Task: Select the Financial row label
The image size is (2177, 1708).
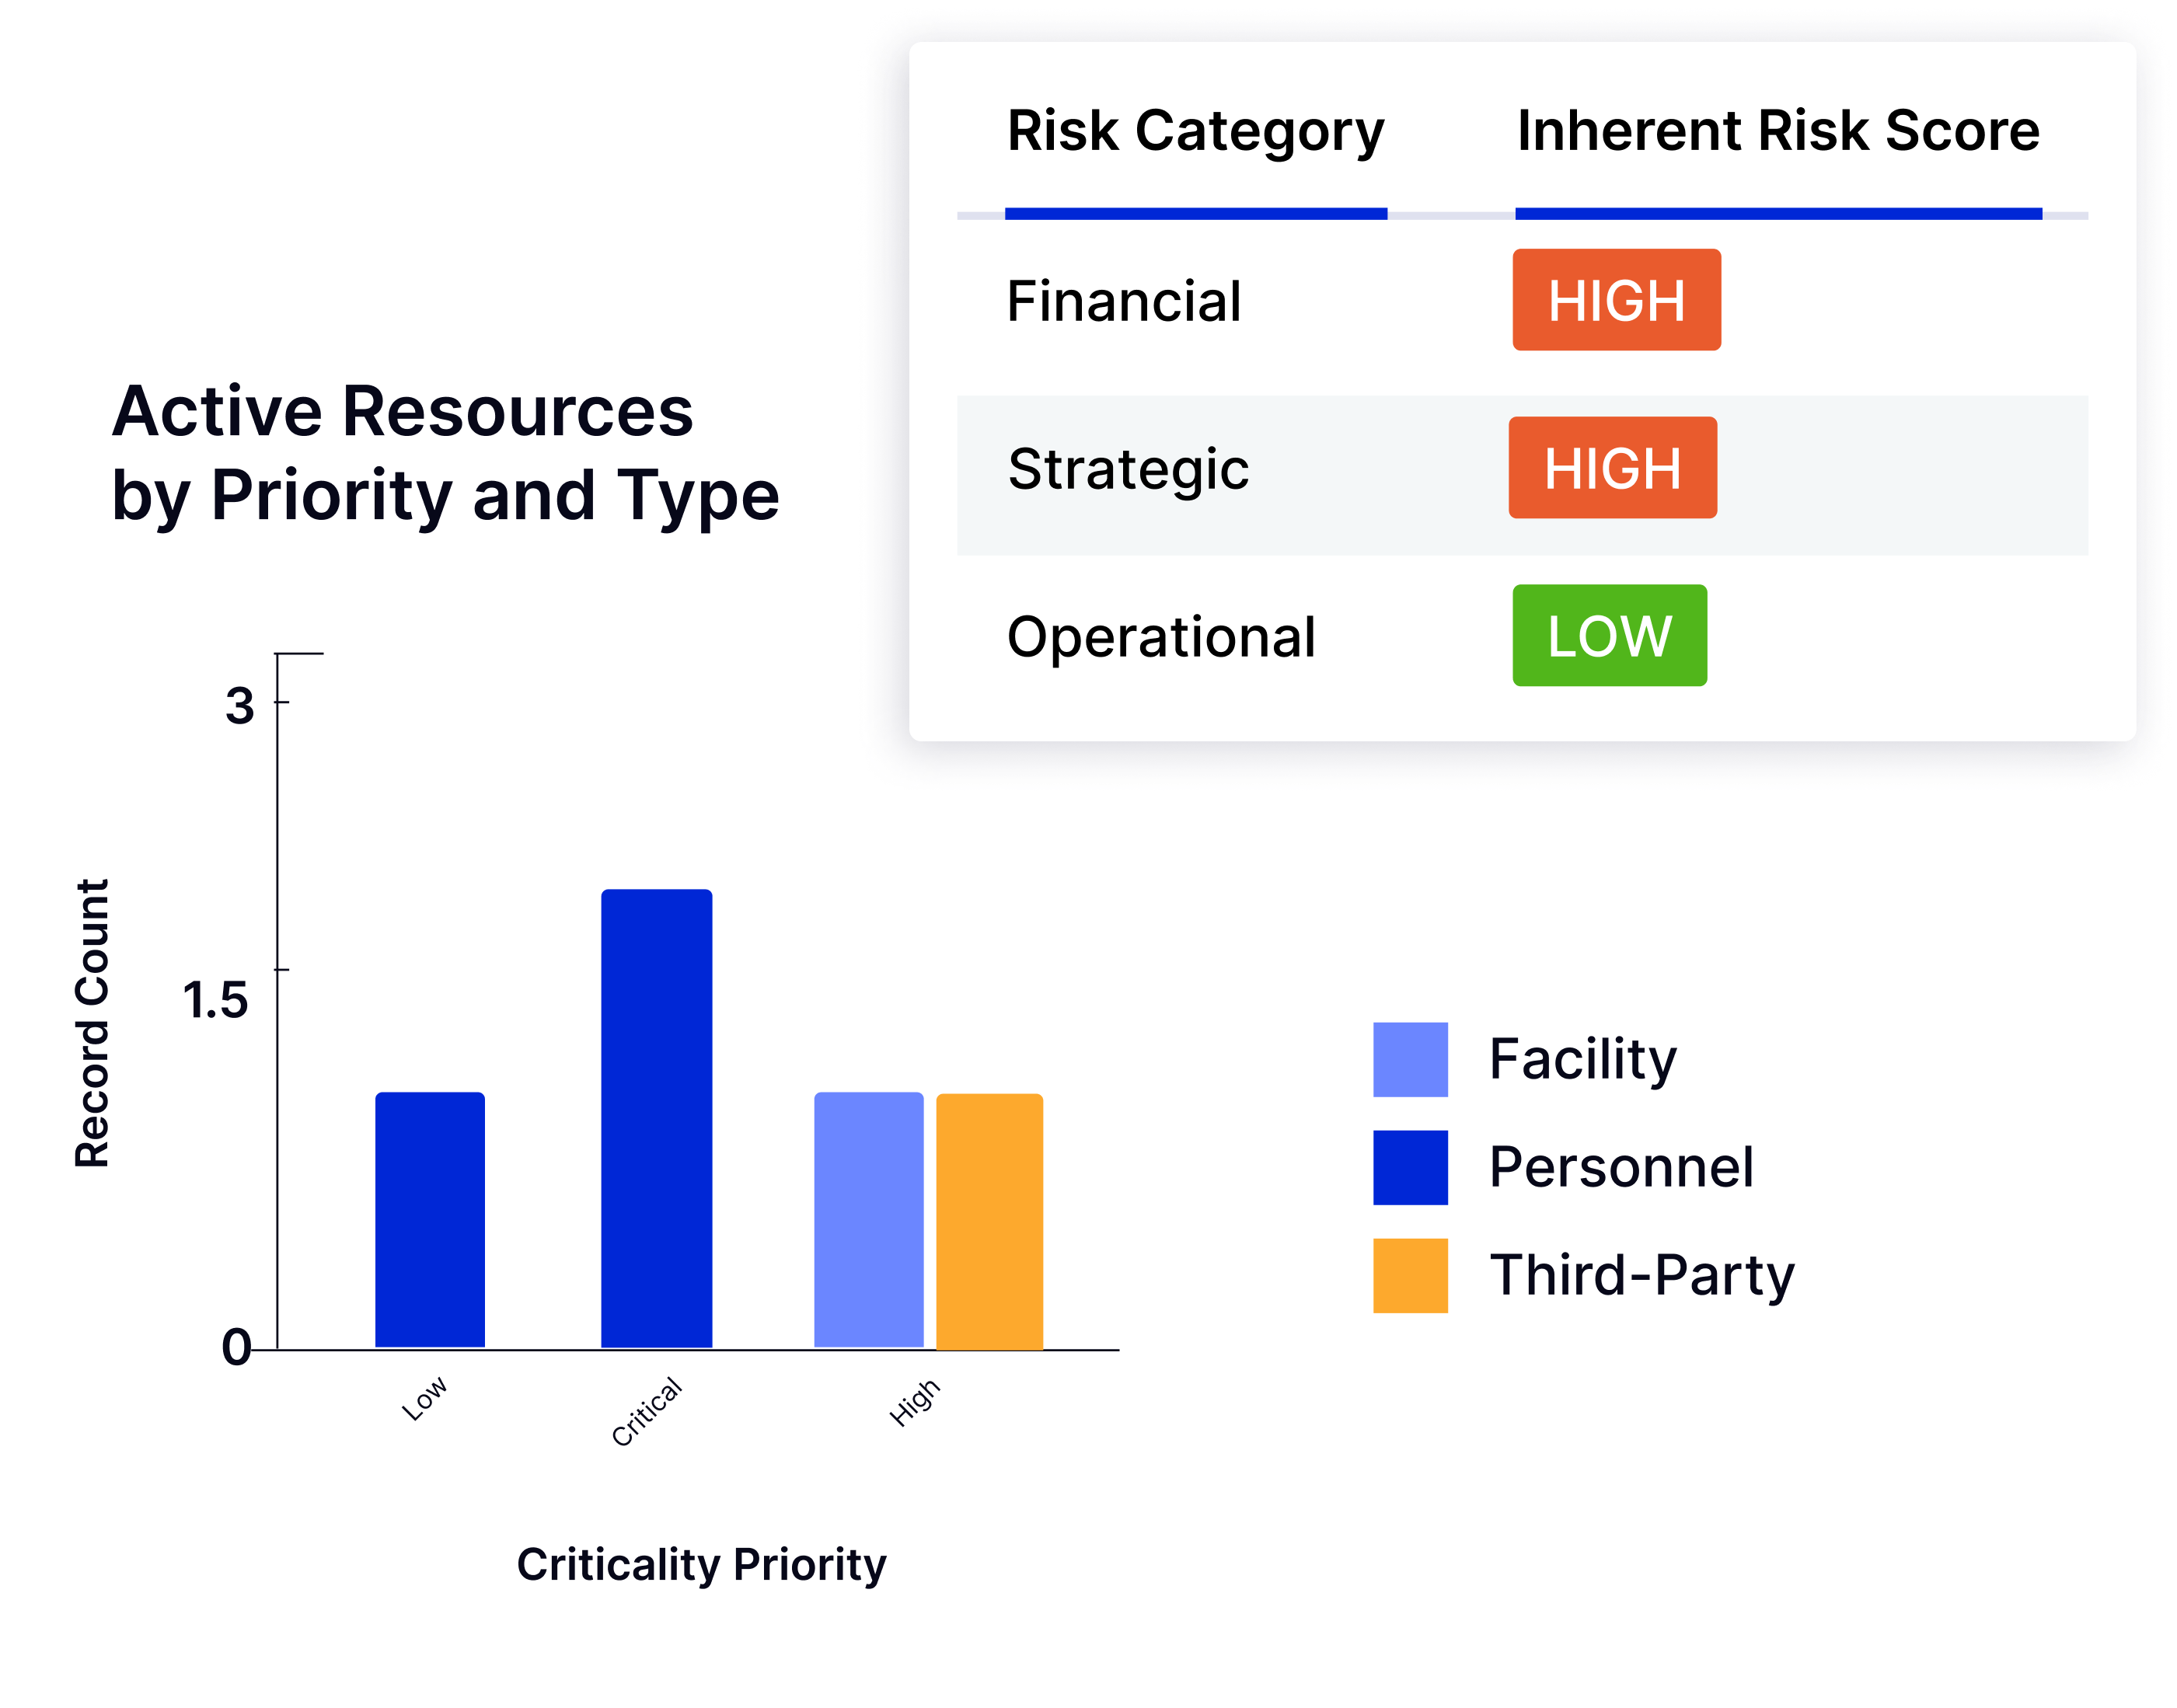Action: pyautogui.click(x=1123, y=301)
